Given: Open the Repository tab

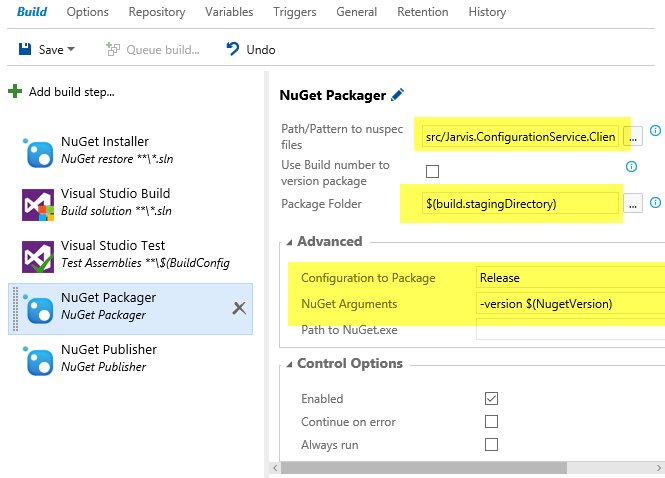Looking at the screenshot, I should click(x=157, y=12).
